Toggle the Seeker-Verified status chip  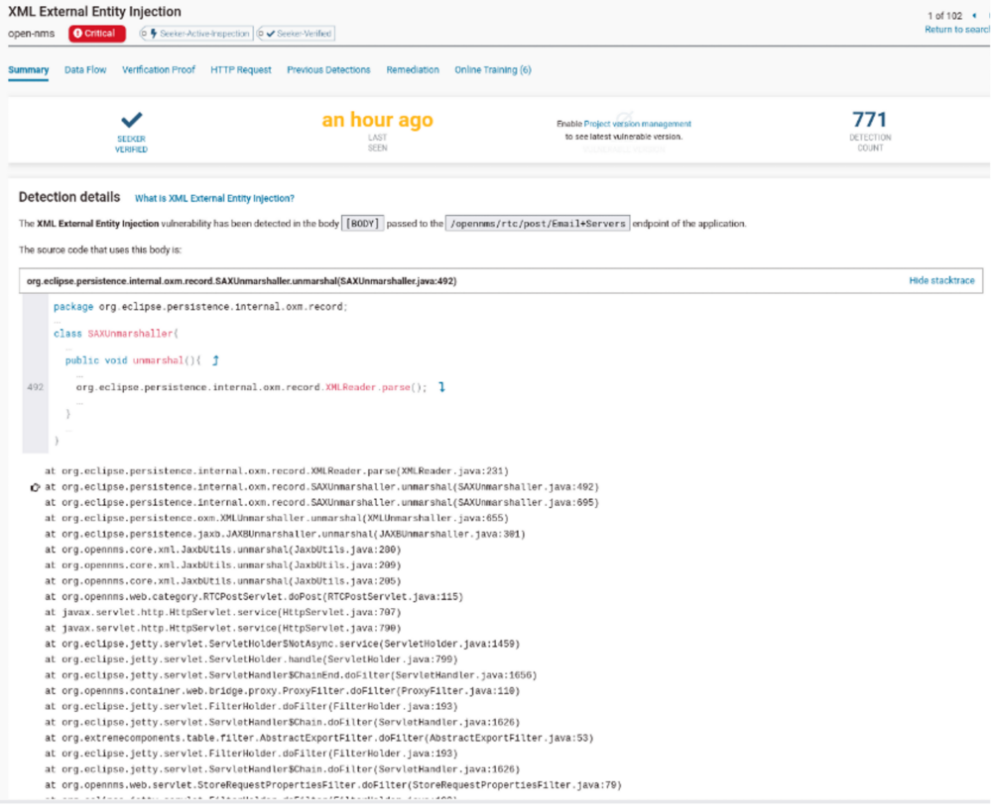294,33
